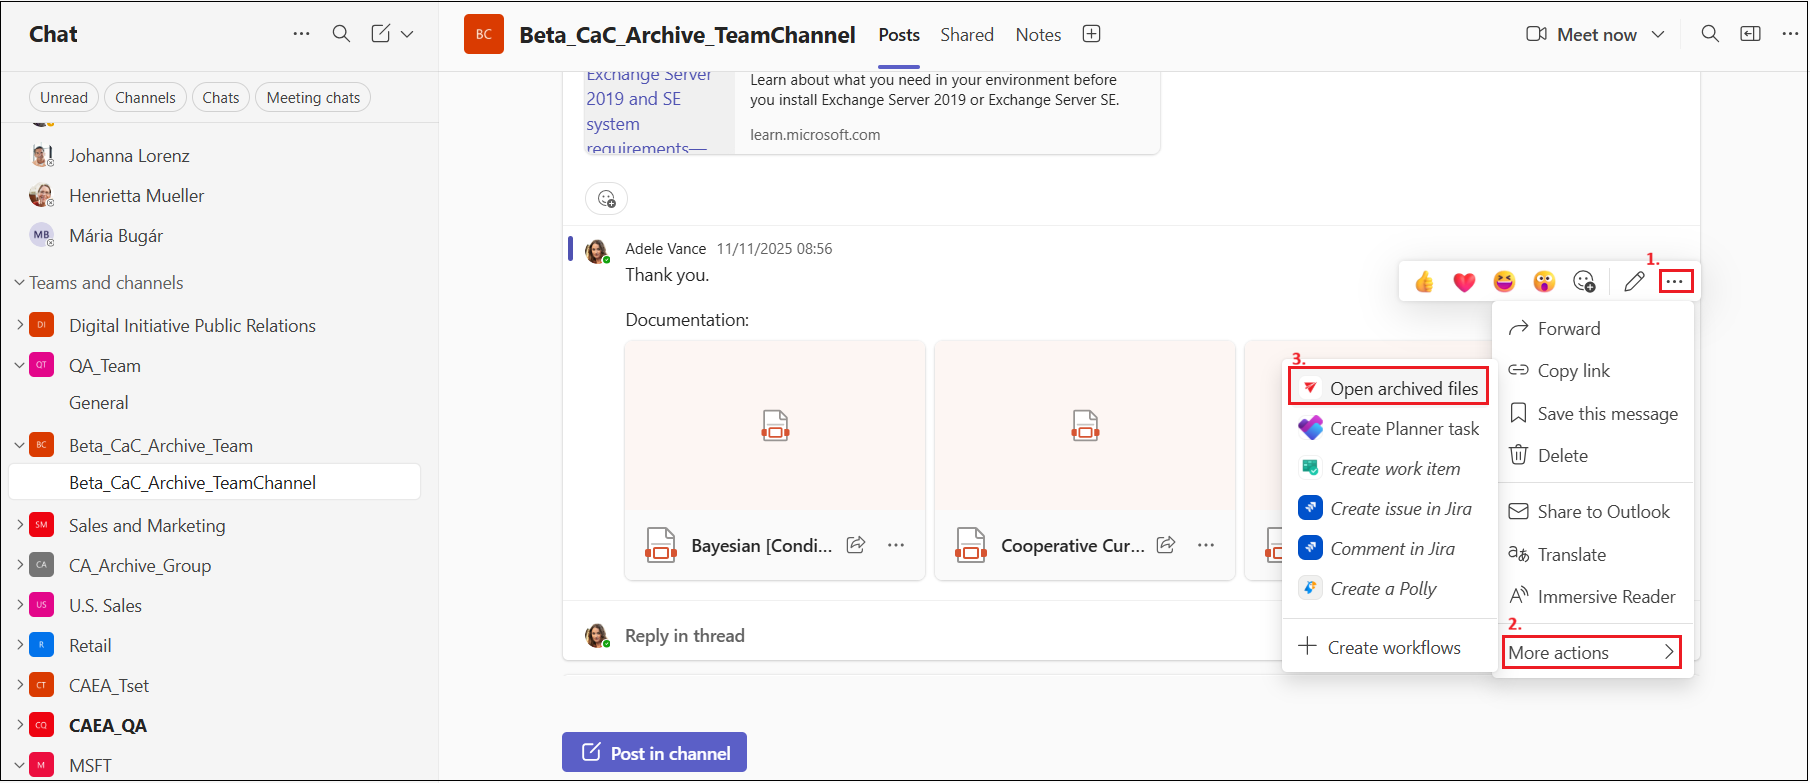Click the Reply in thread field
Image resolution: width=1810 pixels, height=783 pixels.
[x=685, y=636]
